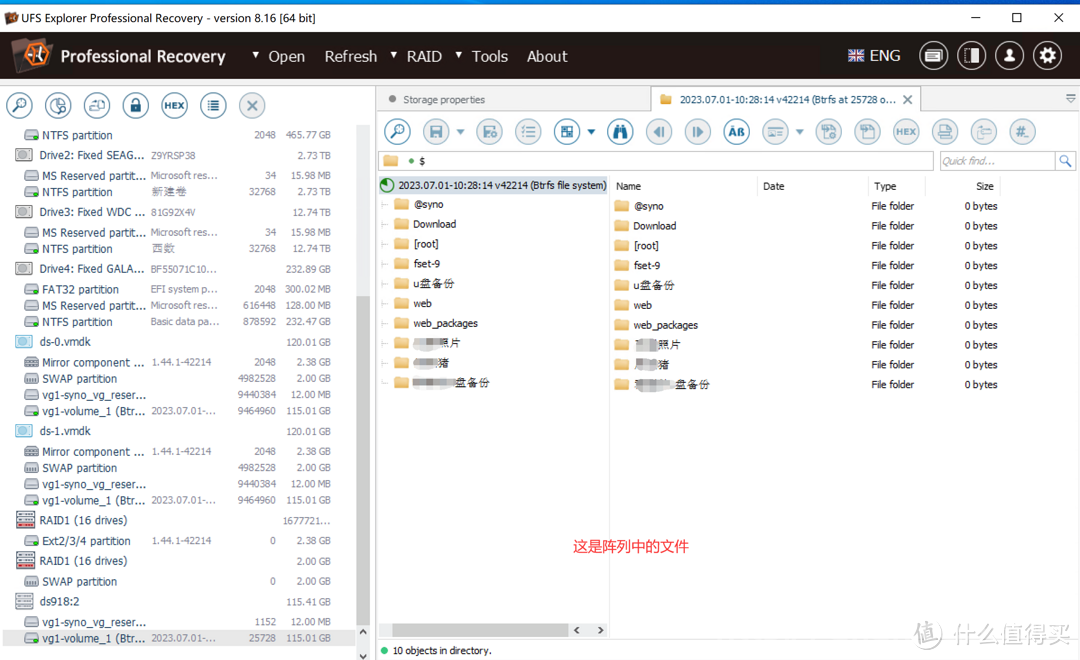Click the file search magnifier icon in explorer toolbar

tap(397, 132)
